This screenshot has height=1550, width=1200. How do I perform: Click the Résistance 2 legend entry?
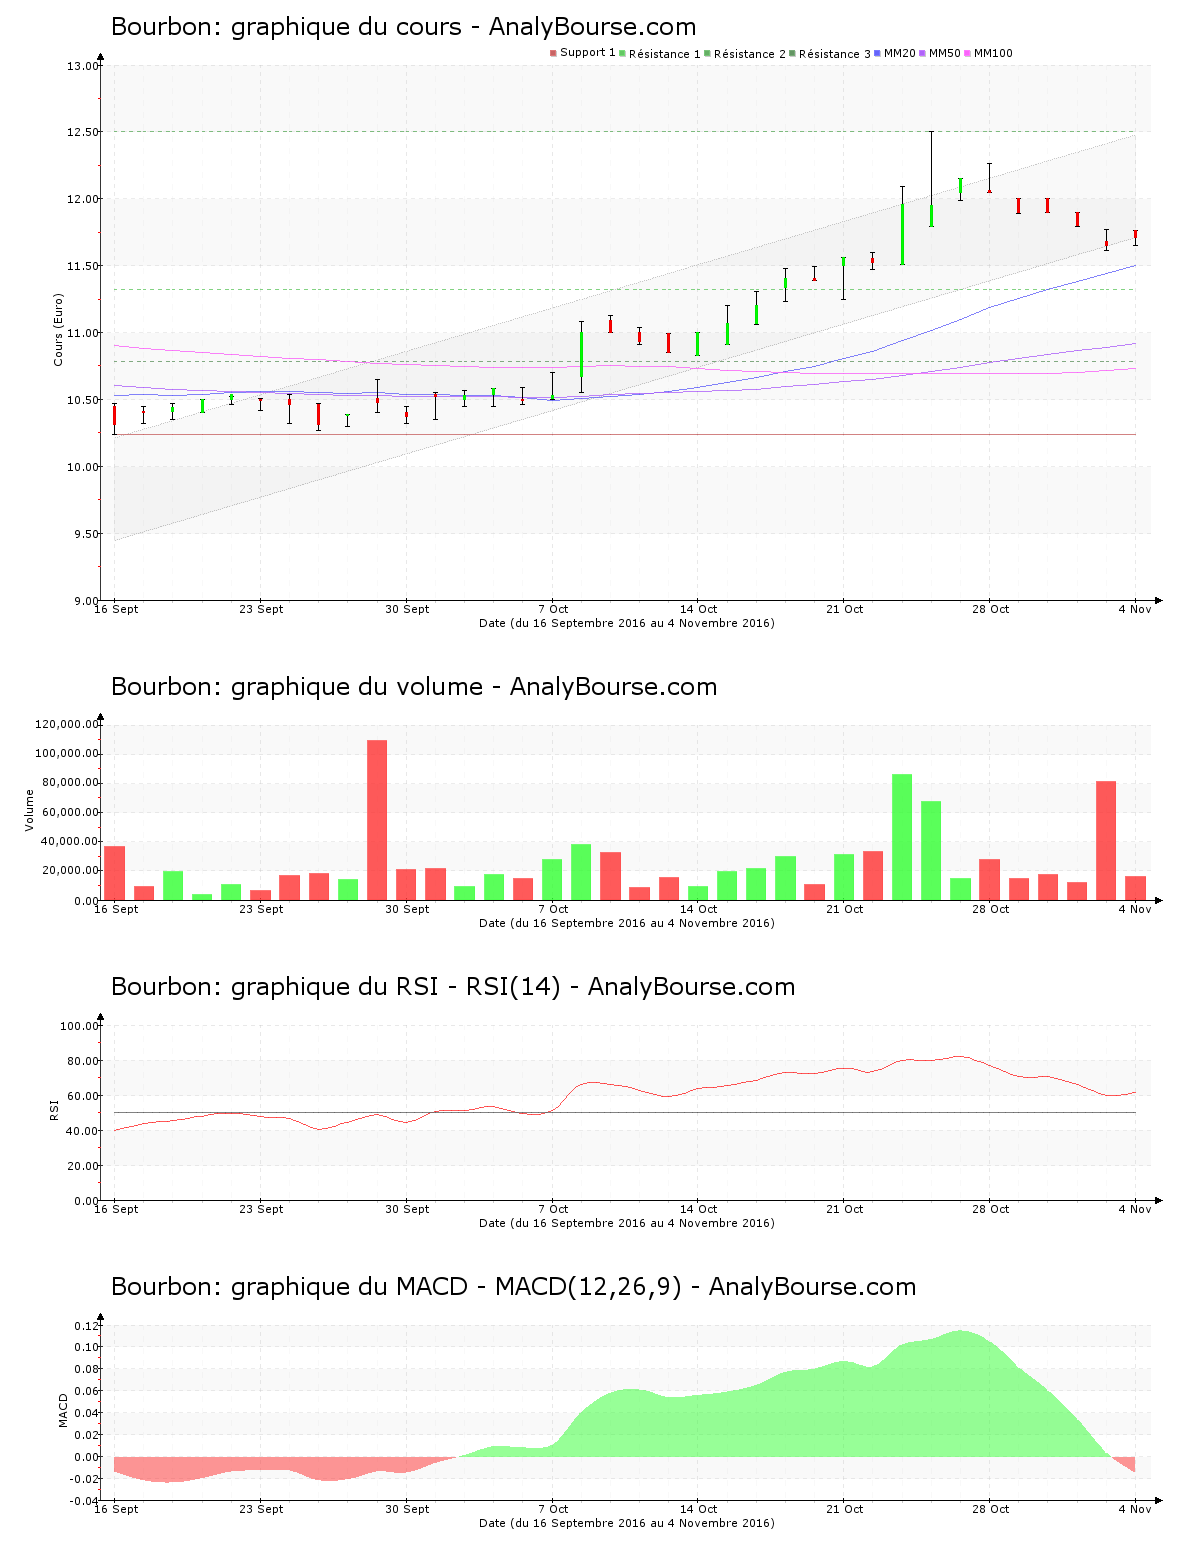[745, 53]
